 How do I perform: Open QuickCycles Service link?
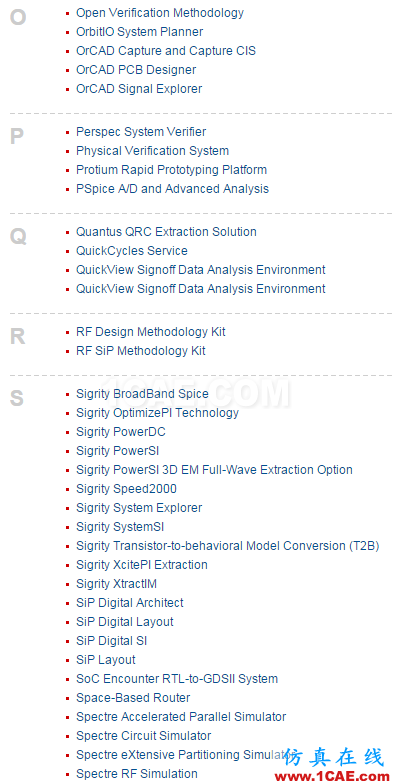pos(132,251)
